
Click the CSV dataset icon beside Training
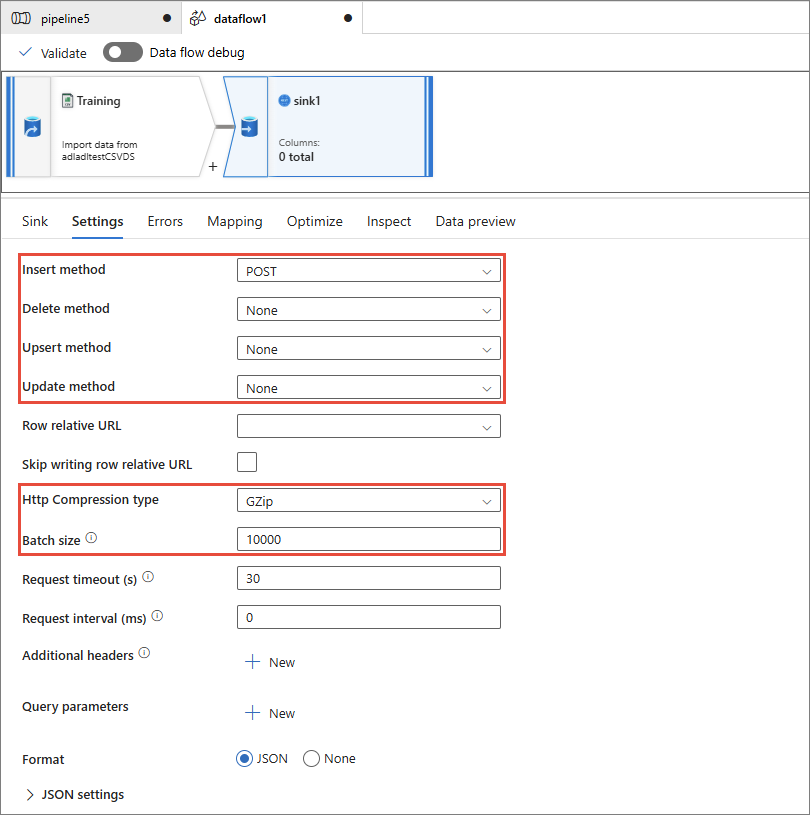(x=67, y=100)
